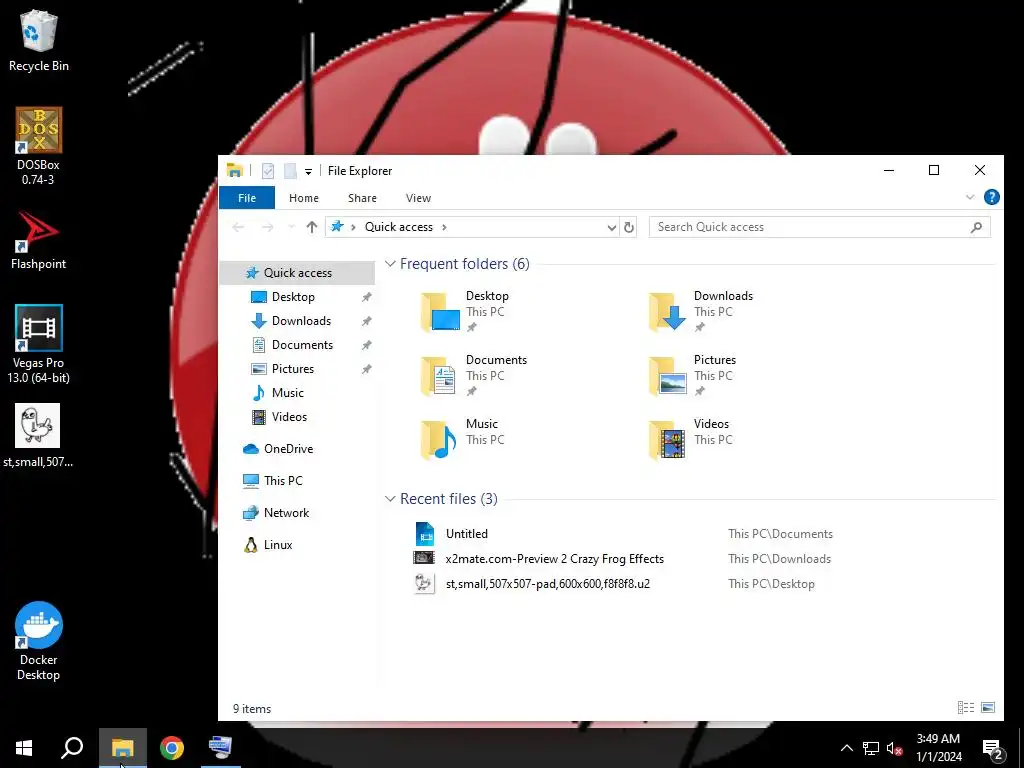Select Downloads in the navigation pane
This screenshot has width=1024, height=768.
pos(296,321)
